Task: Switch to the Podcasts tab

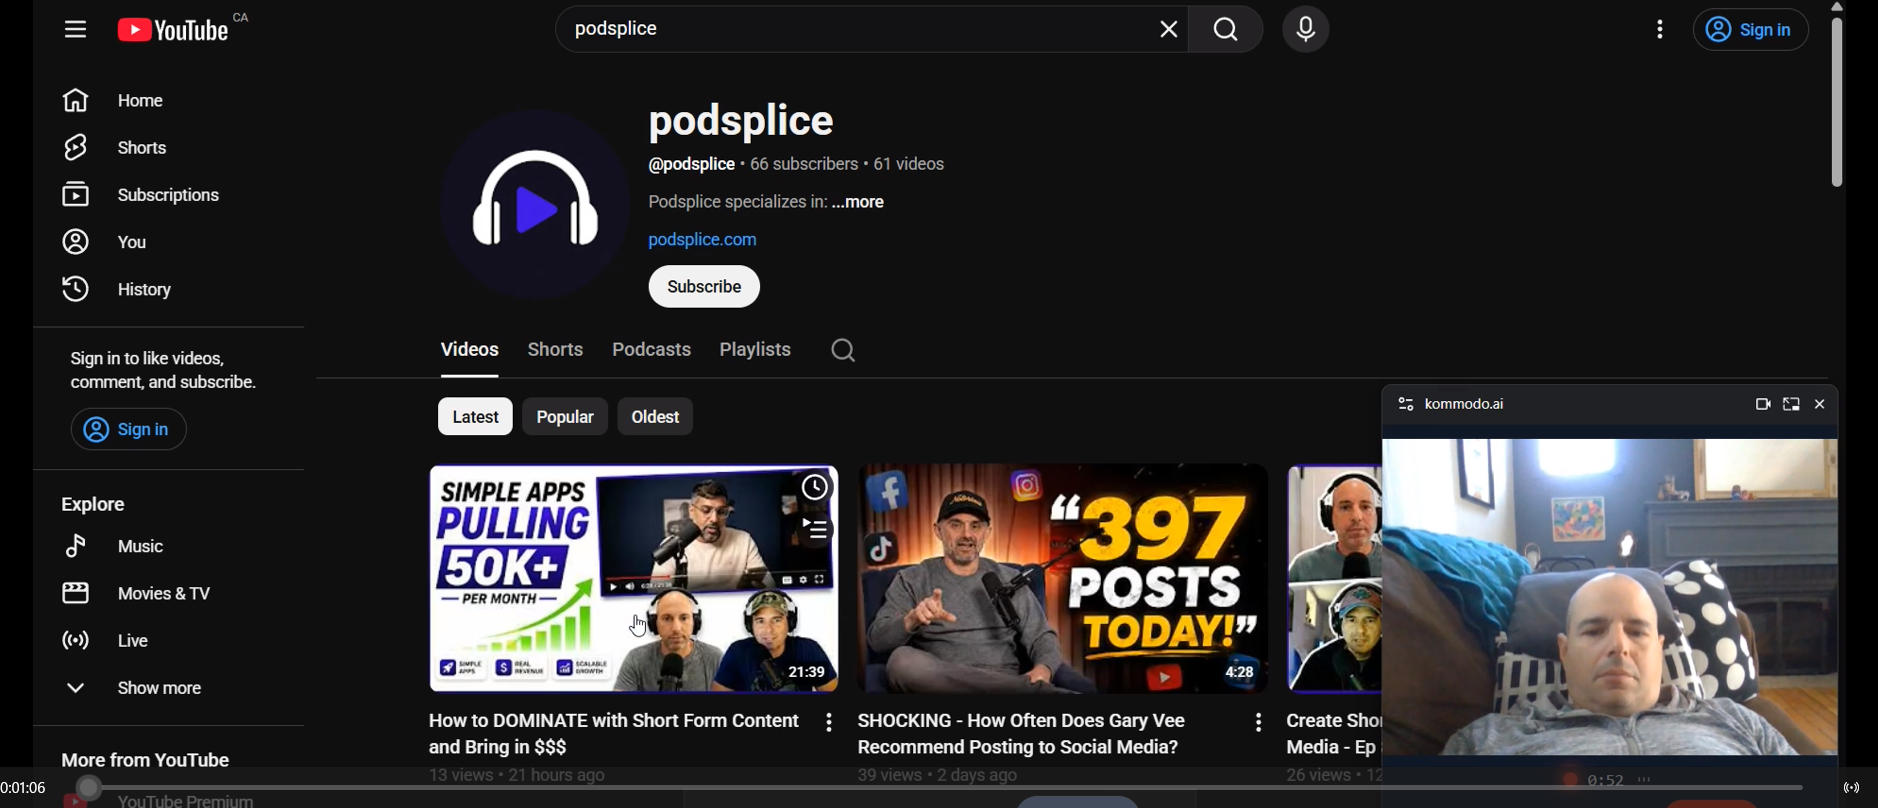Action: (652, 350)
